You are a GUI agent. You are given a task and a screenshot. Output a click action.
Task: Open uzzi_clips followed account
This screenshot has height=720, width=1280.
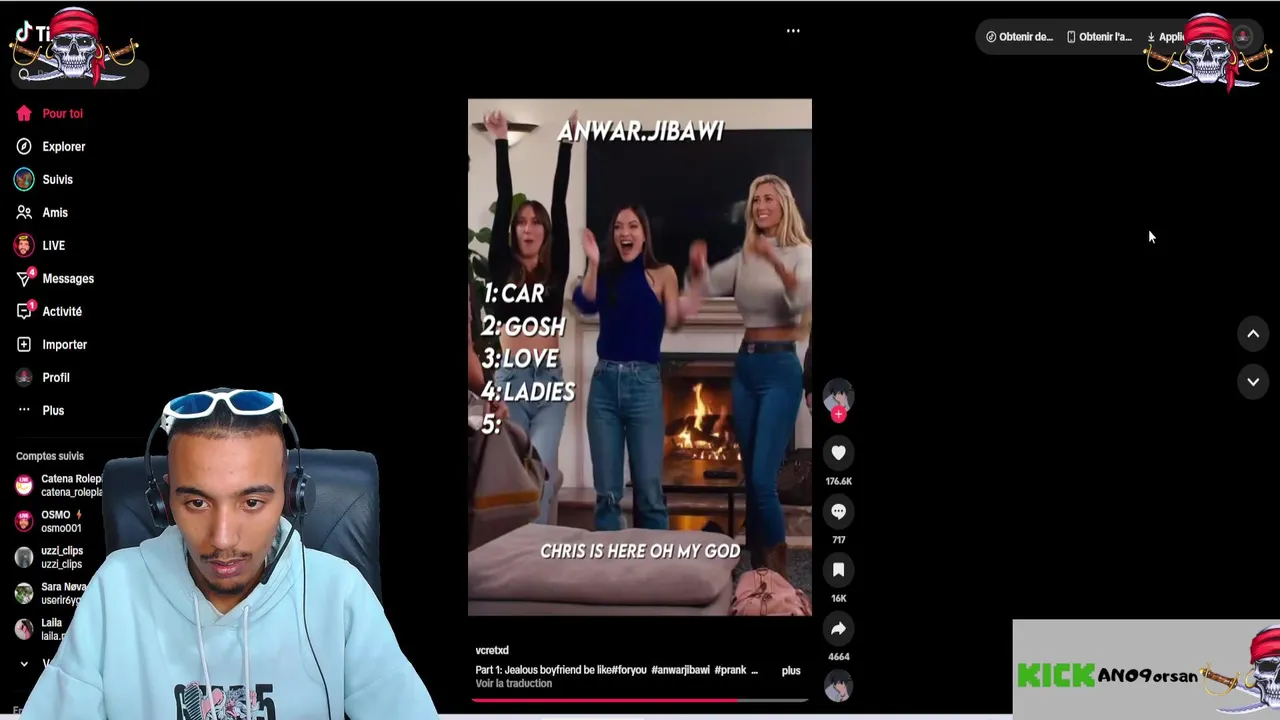[50, 558]
